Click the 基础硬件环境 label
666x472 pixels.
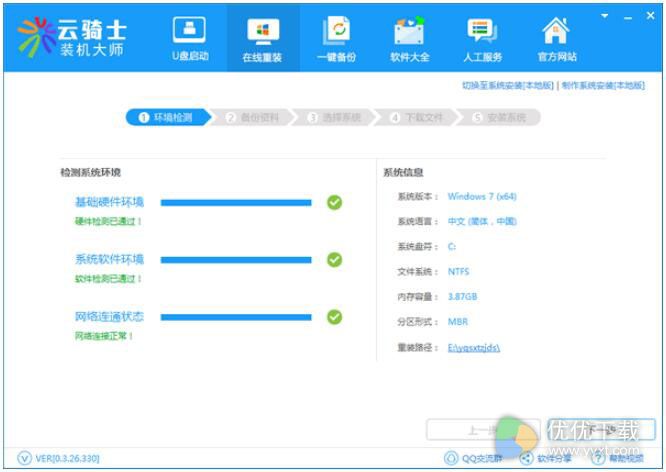[110, 202]
